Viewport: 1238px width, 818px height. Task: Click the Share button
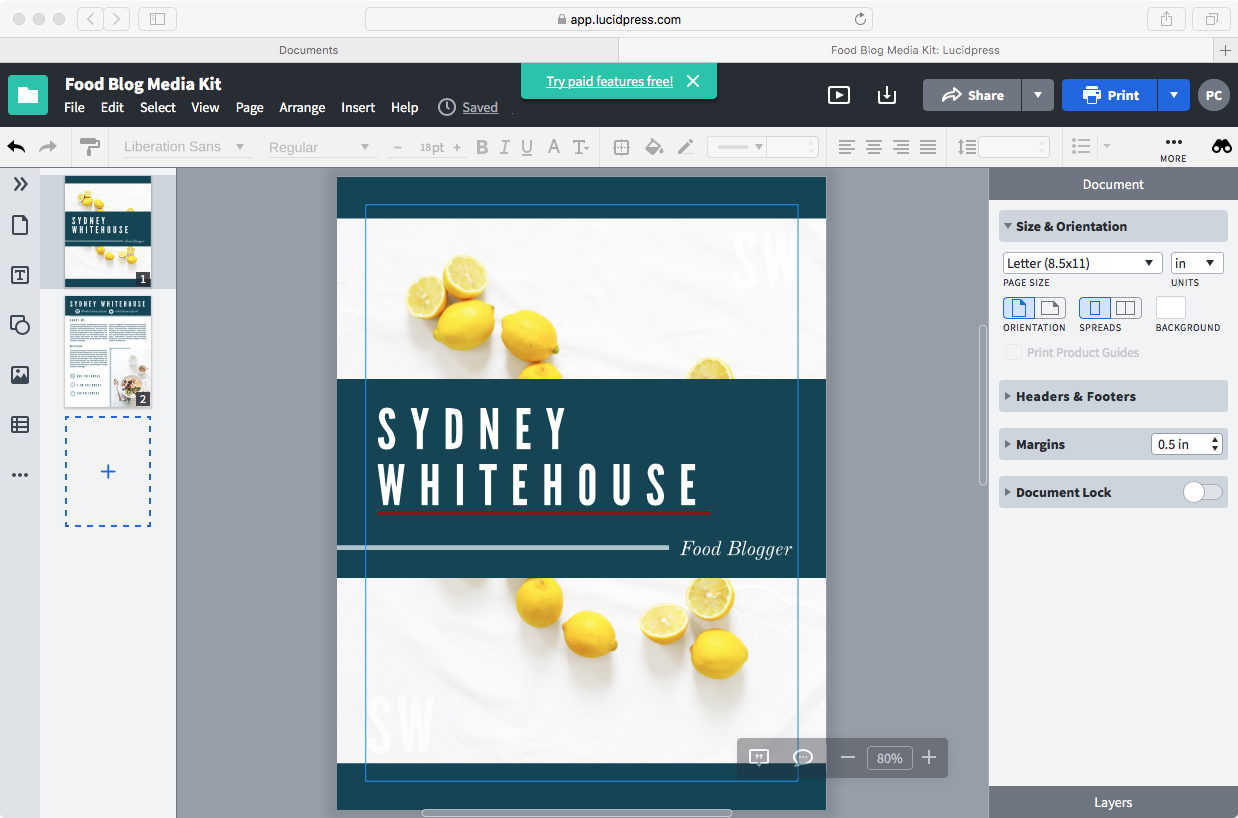pos(972,95)
